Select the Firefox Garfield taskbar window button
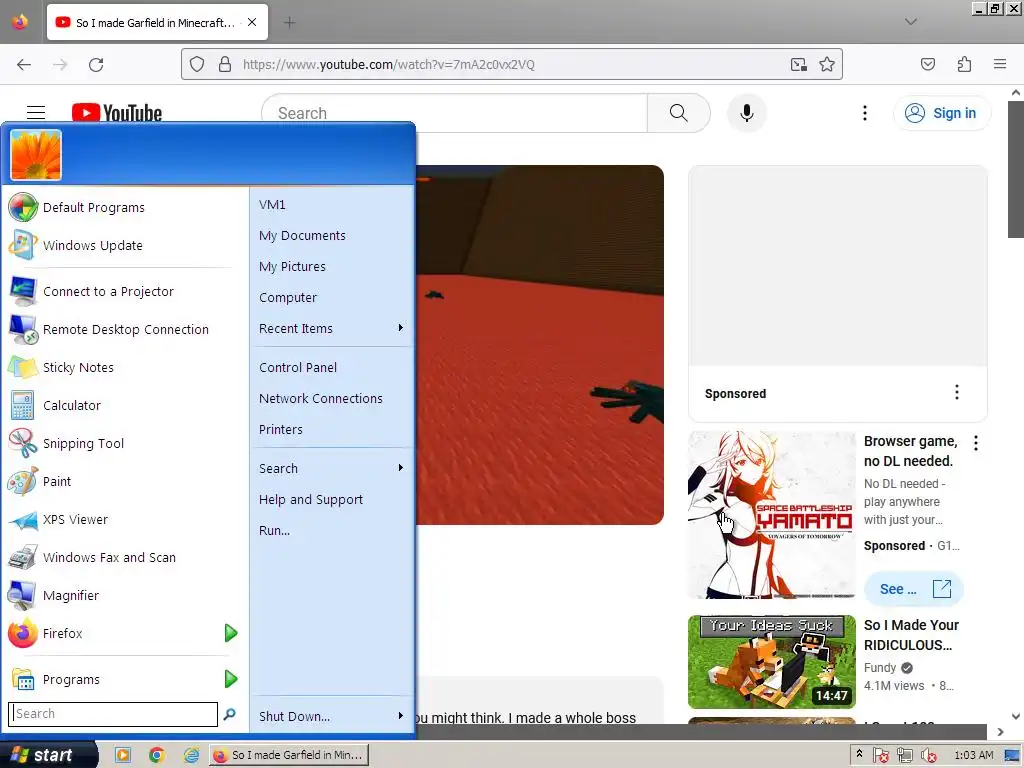1024x768 pixels. point(289,755)
